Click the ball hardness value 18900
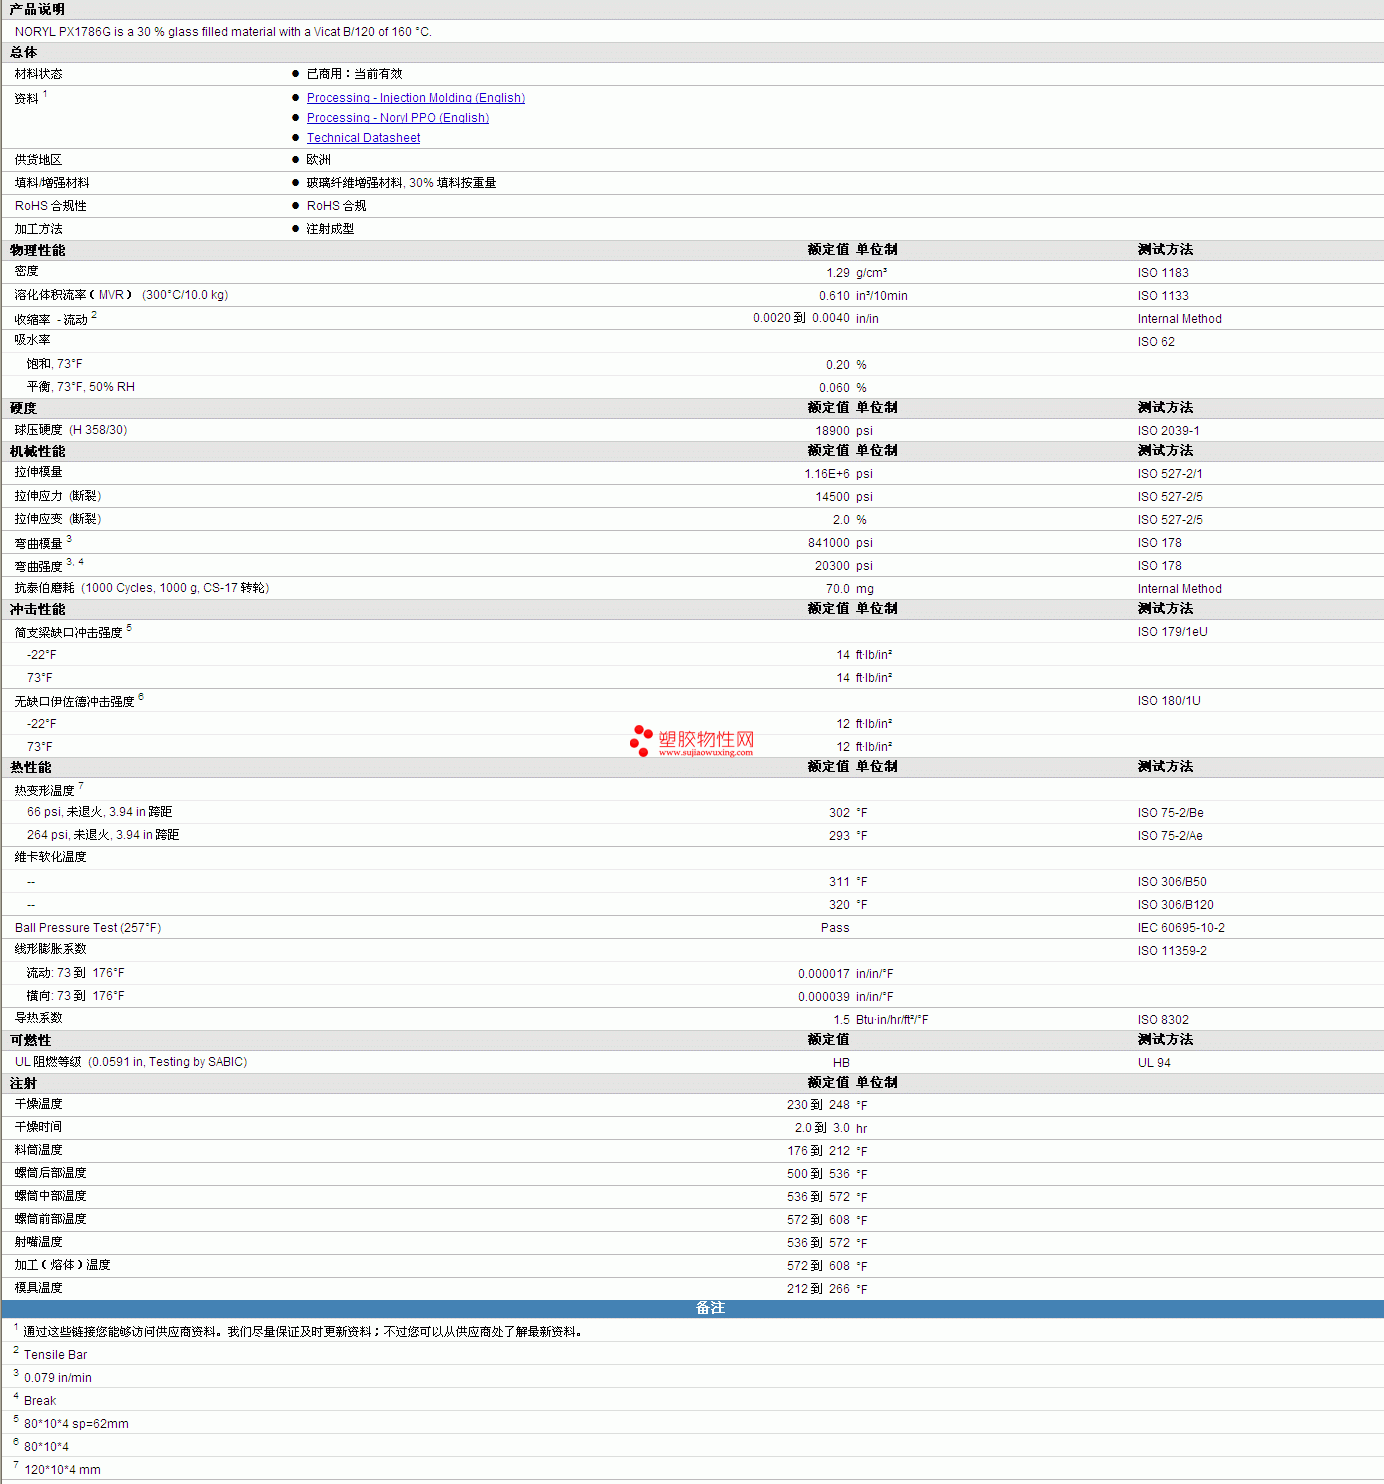This screenshot has height=1484, width=1384. (832, 431)
